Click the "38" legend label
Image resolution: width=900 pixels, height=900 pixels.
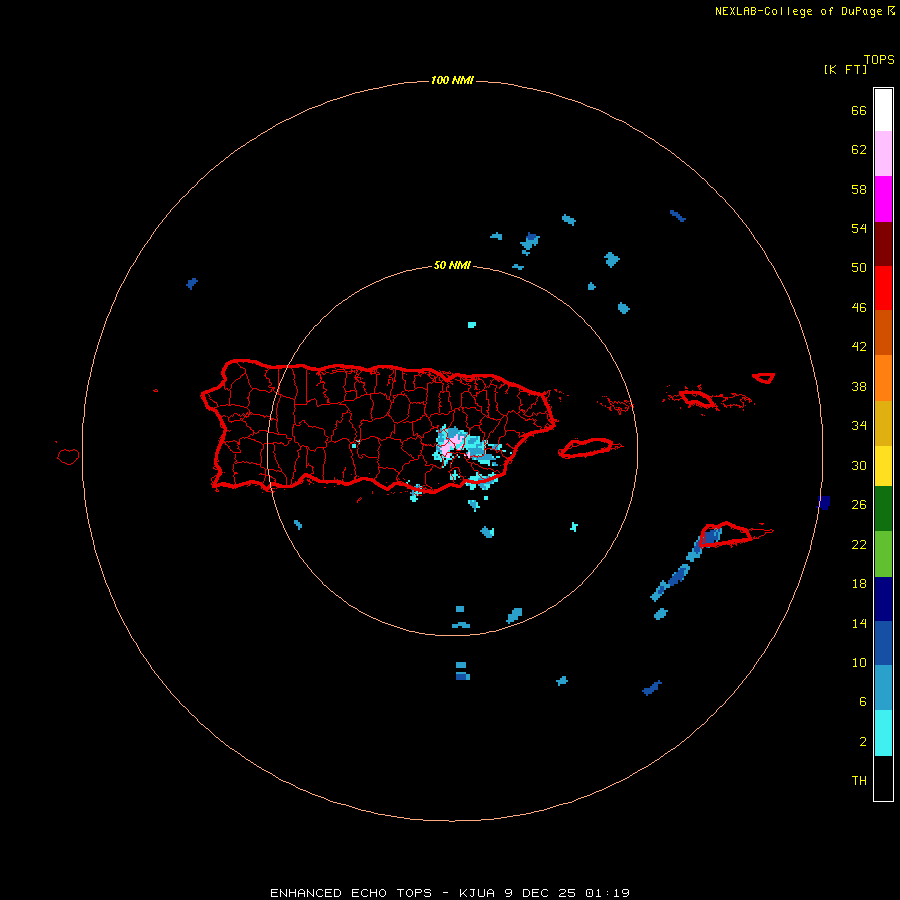(x=859, y=386)
